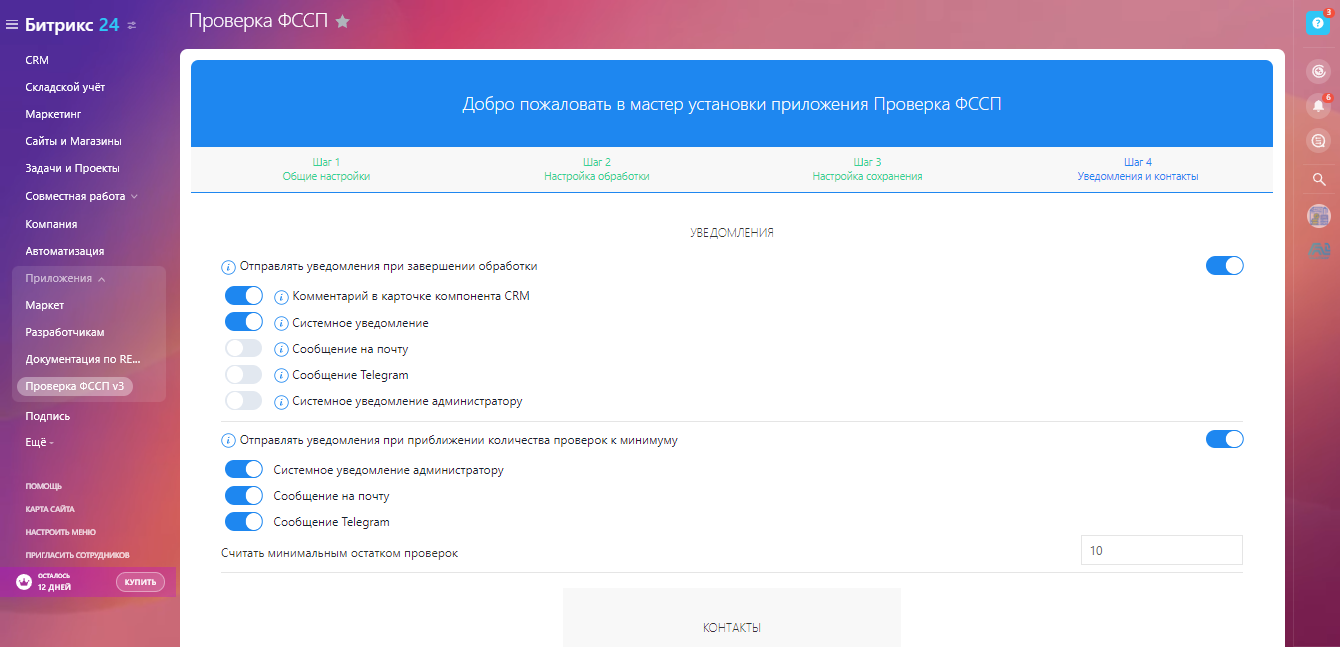Viewport: 1340px width, 647px height.
Task: Show info icon for completion Системное уведомление администратору
Action: [281, 402]
